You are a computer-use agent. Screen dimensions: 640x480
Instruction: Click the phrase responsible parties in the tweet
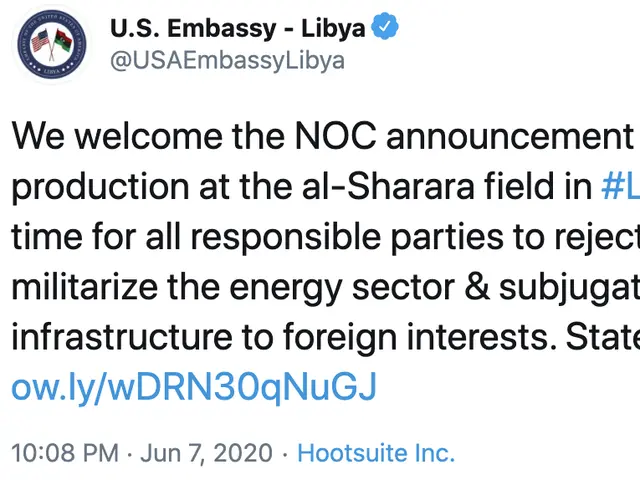(x=347, y=238)
